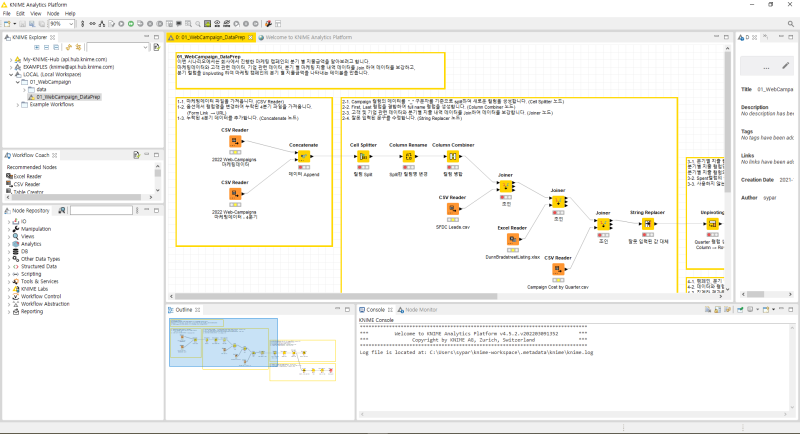800x434 pixels.
Task: Click the green Execute all nodes icon
Action: (x=131, y=23)
